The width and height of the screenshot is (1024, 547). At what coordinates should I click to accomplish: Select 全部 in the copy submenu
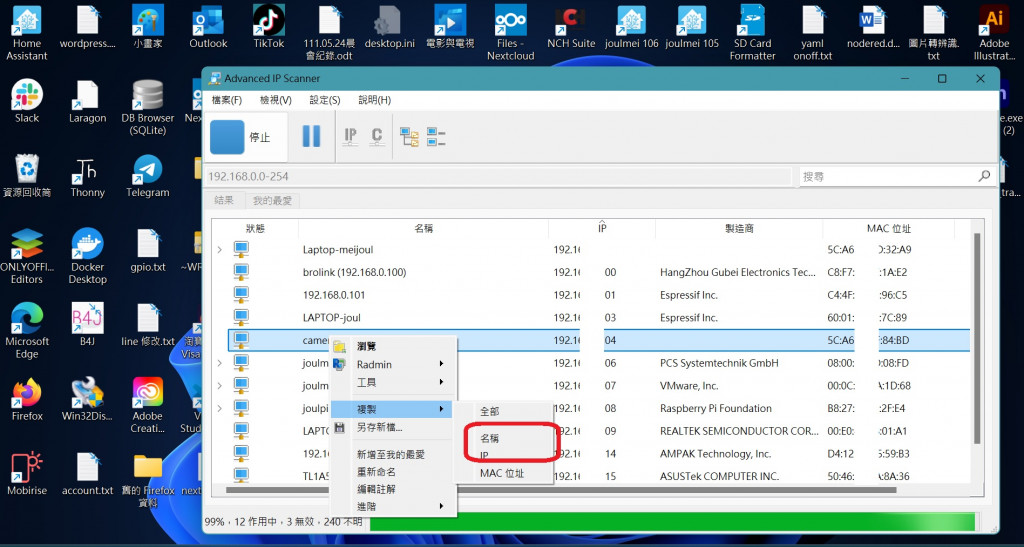tap(504, 411)
